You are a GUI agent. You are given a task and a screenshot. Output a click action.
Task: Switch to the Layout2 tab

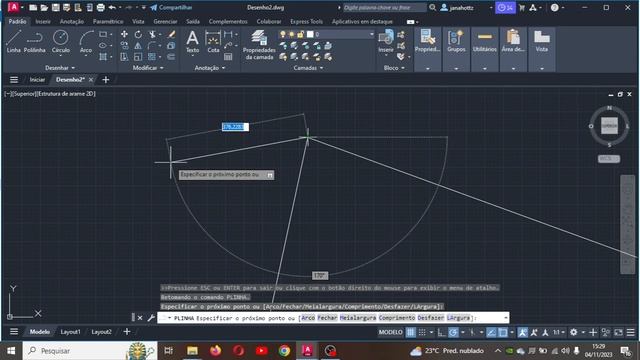coord(102,332)
